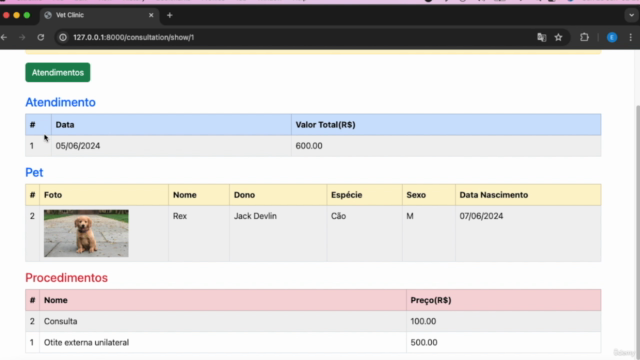Select the Vet Clinic tab
This screenshot has height=360, width=640.
click(x=99, y=15)
